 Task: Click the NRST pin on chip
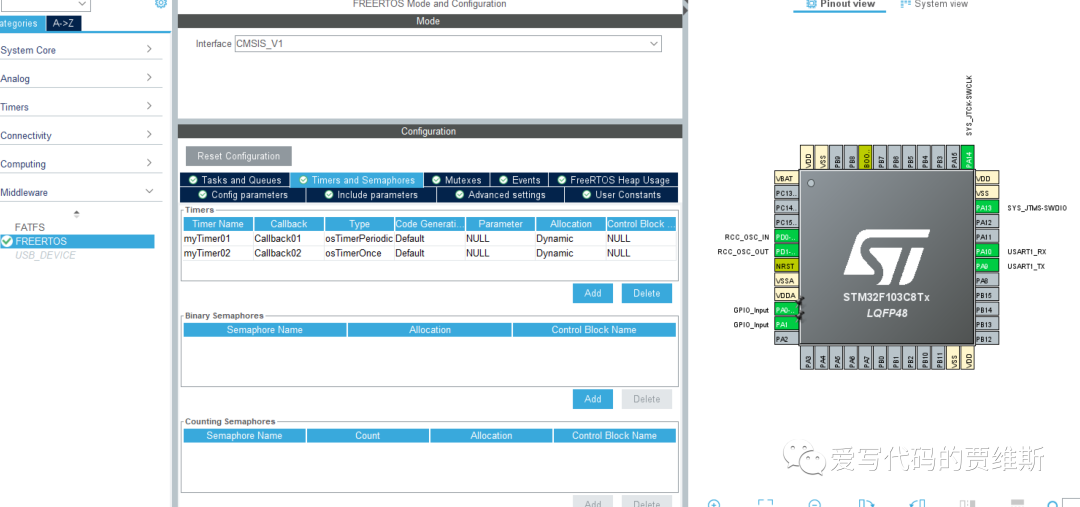(786, 266)
